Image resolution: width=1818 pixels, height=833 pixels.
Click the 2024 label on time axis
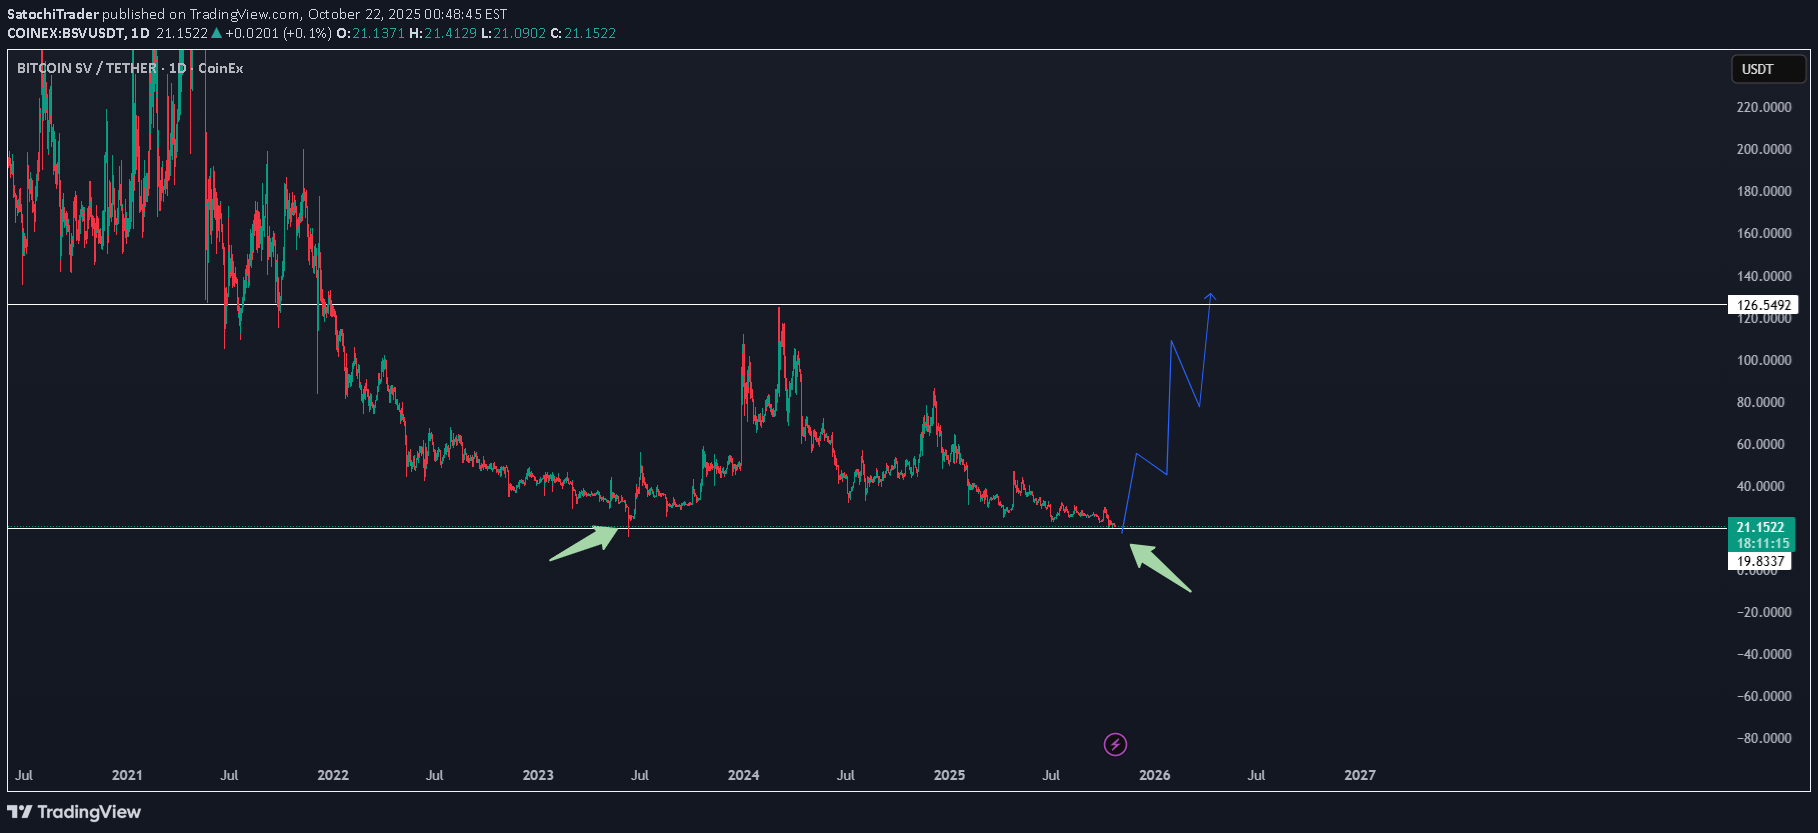(x=743, y=775)
